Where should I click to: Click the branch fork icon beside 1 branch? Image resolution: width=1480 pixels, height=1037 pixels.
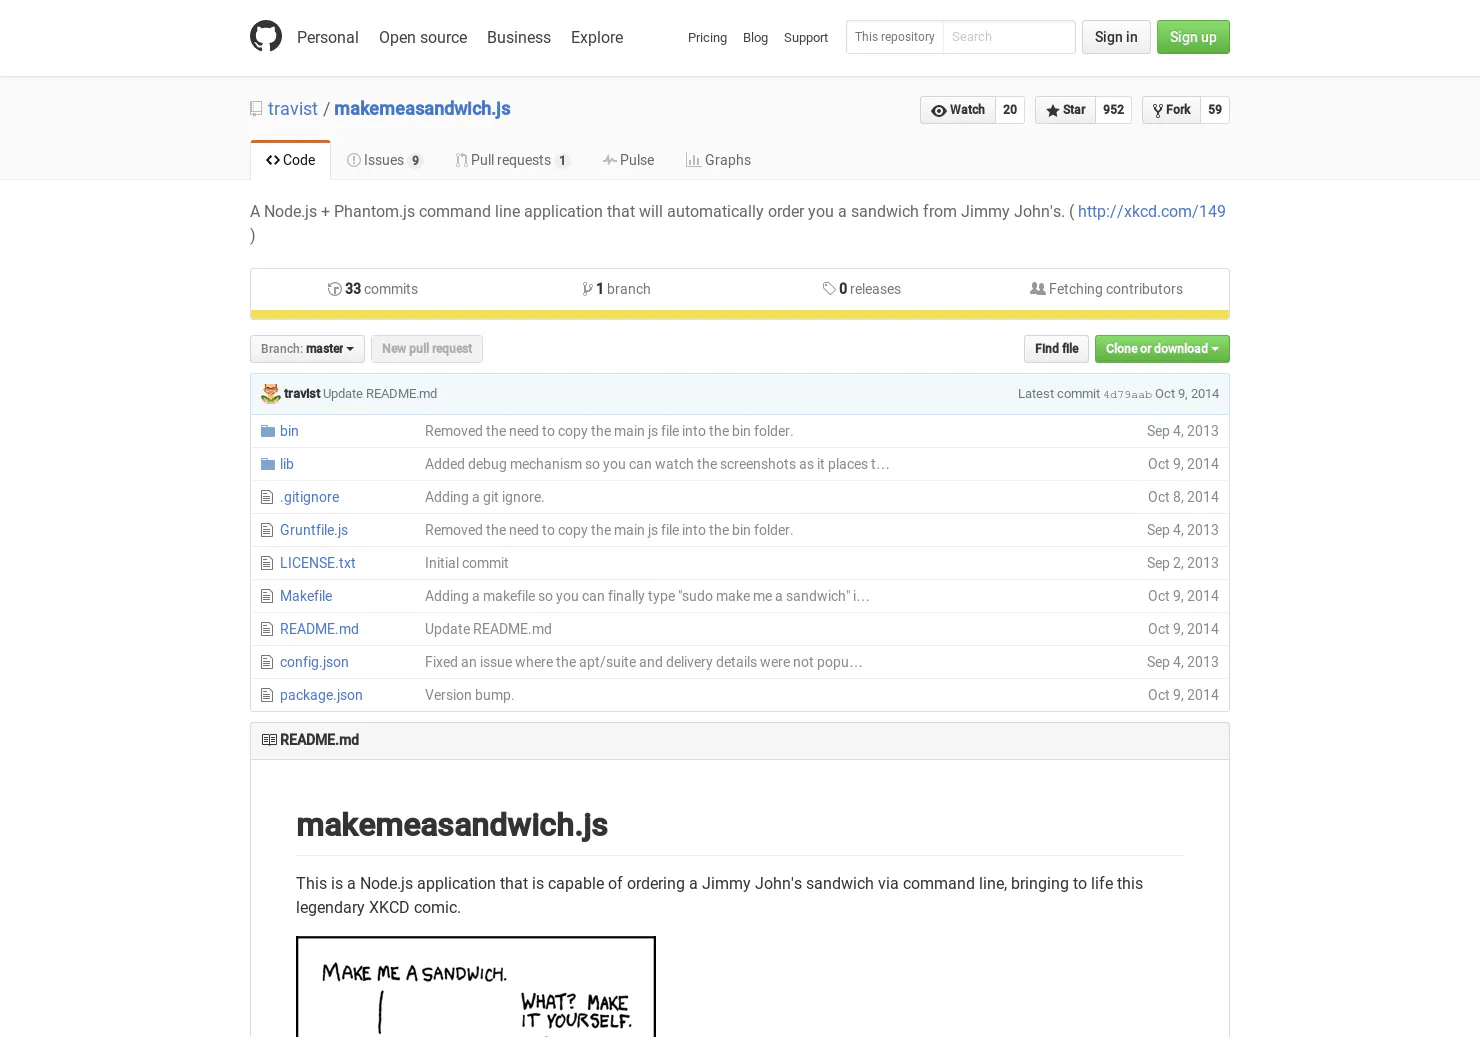(x=588, y=289)
